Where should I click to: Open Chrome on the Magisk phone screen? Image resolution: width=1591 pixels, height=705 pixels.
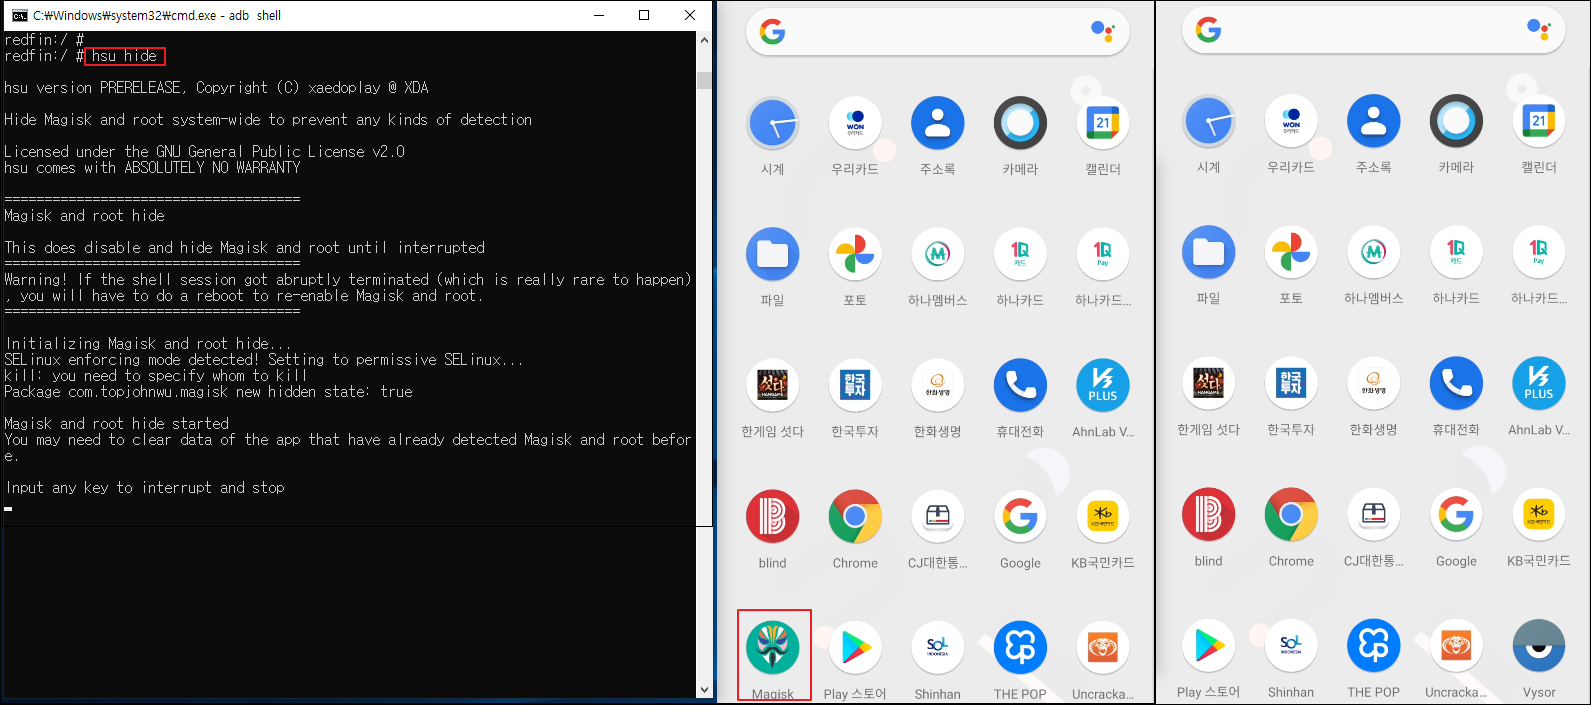tap(855, 516)
